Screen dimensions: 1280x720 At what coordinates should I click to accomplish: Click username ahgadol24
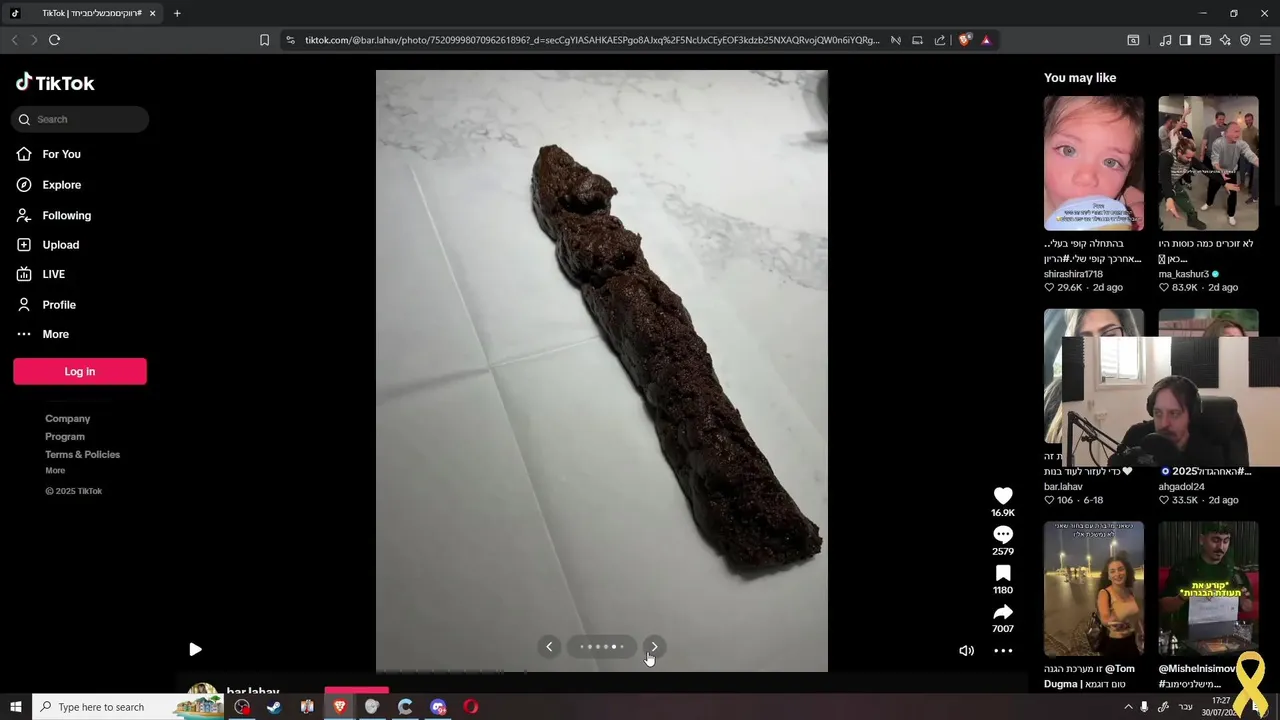pyautogui.click(x=1181, y=487)
